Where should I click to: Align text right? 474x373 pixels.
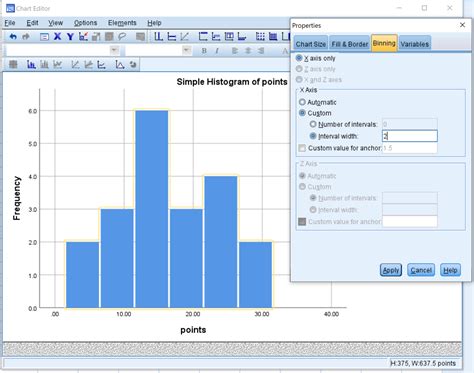tap(261, 51)
